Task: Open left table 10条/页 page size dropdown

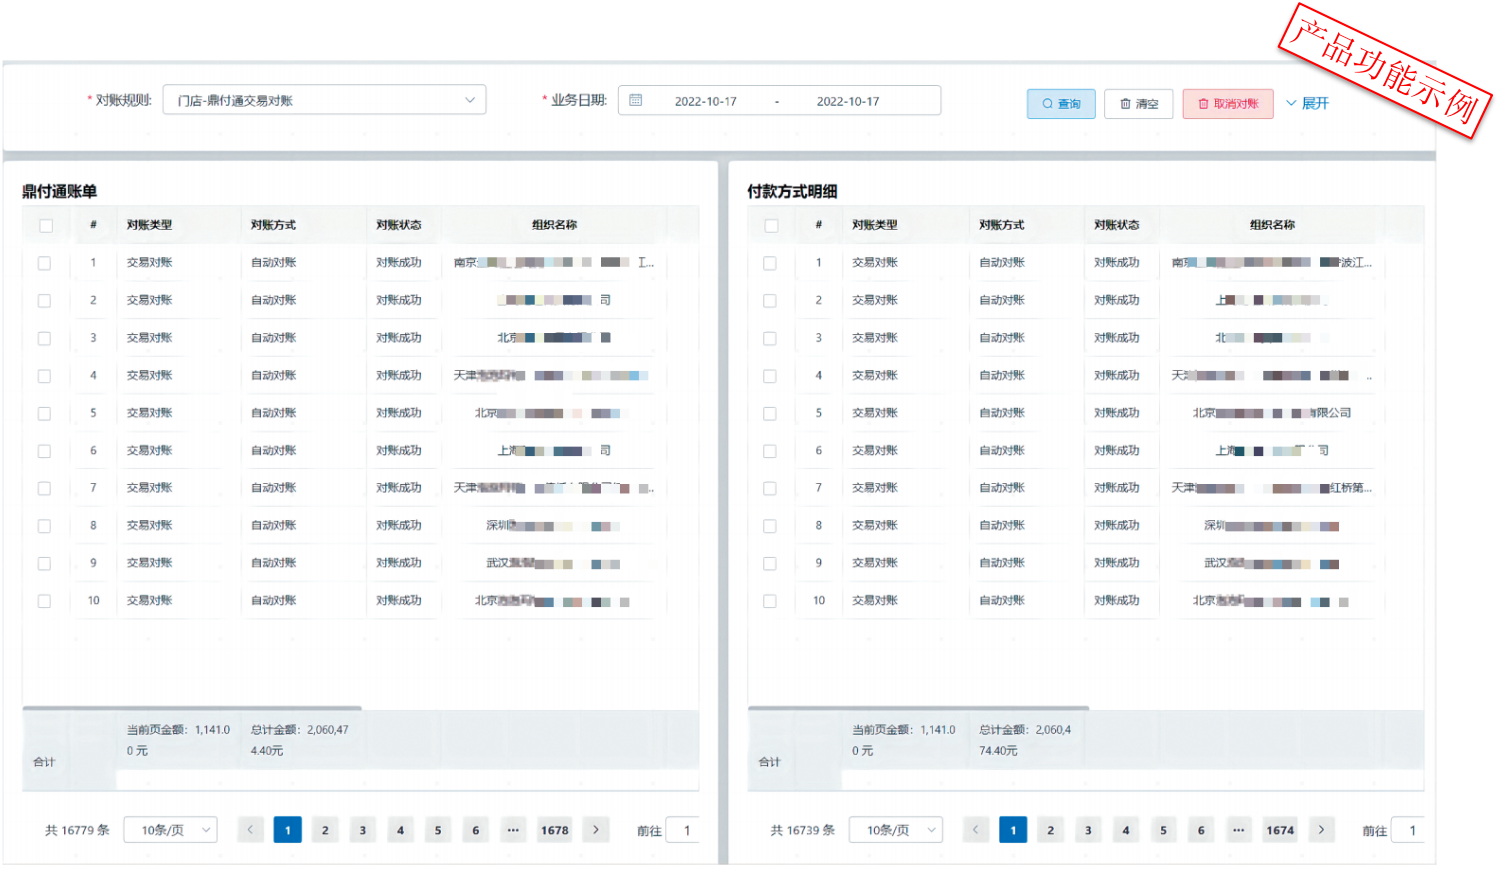Action: pos(171,830)
